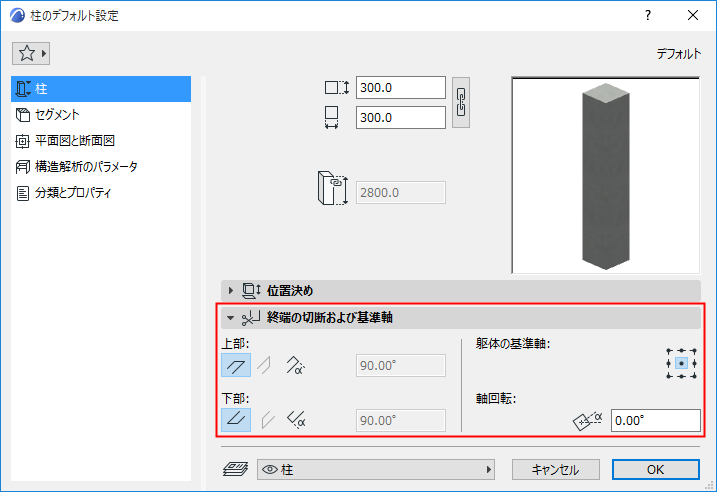Choose center point in core axis anchor grid
This screenshot has height=492, width=717.
point(681,364)
